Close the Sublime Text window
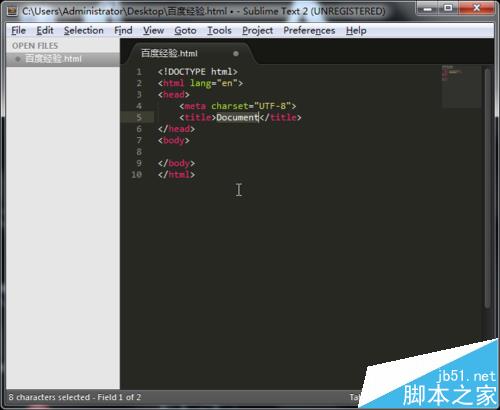500x410 pixels. (477, 8)
